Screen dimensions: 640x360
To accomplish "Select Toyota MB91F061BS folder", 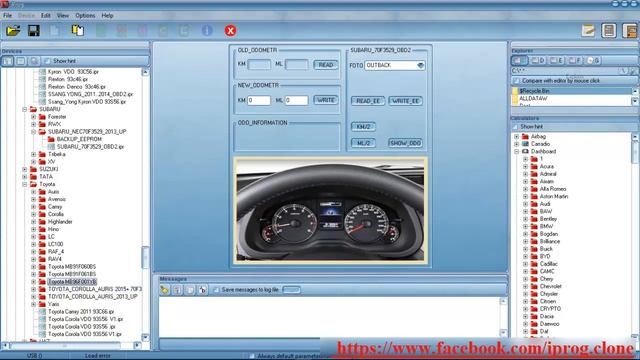I will 72,274.
